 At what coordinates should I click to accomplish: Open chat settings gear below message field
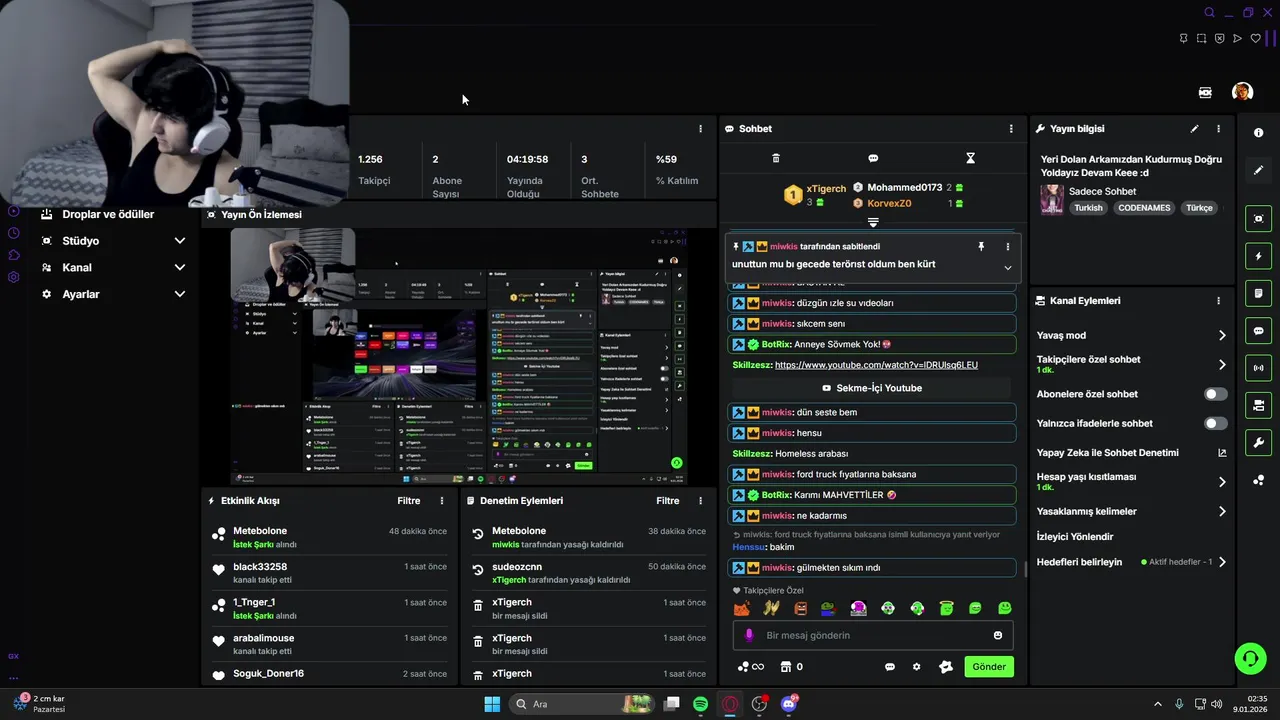(x=916, y=667)
